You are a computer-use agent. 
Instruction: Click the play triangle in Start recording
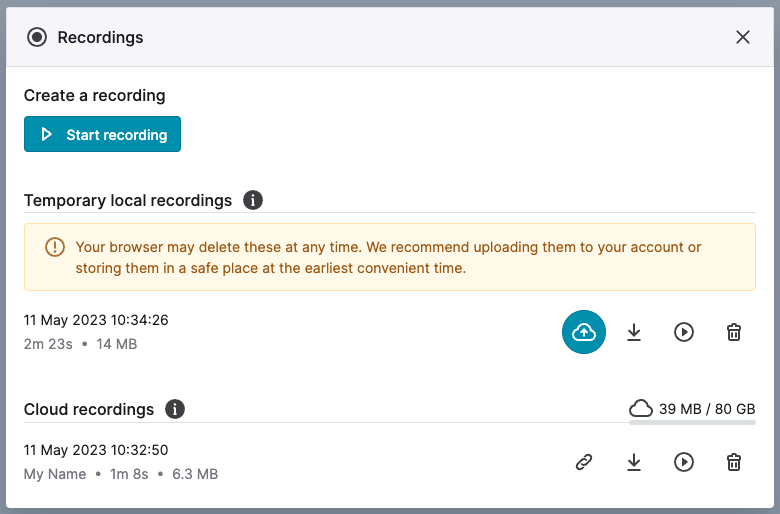46,134
